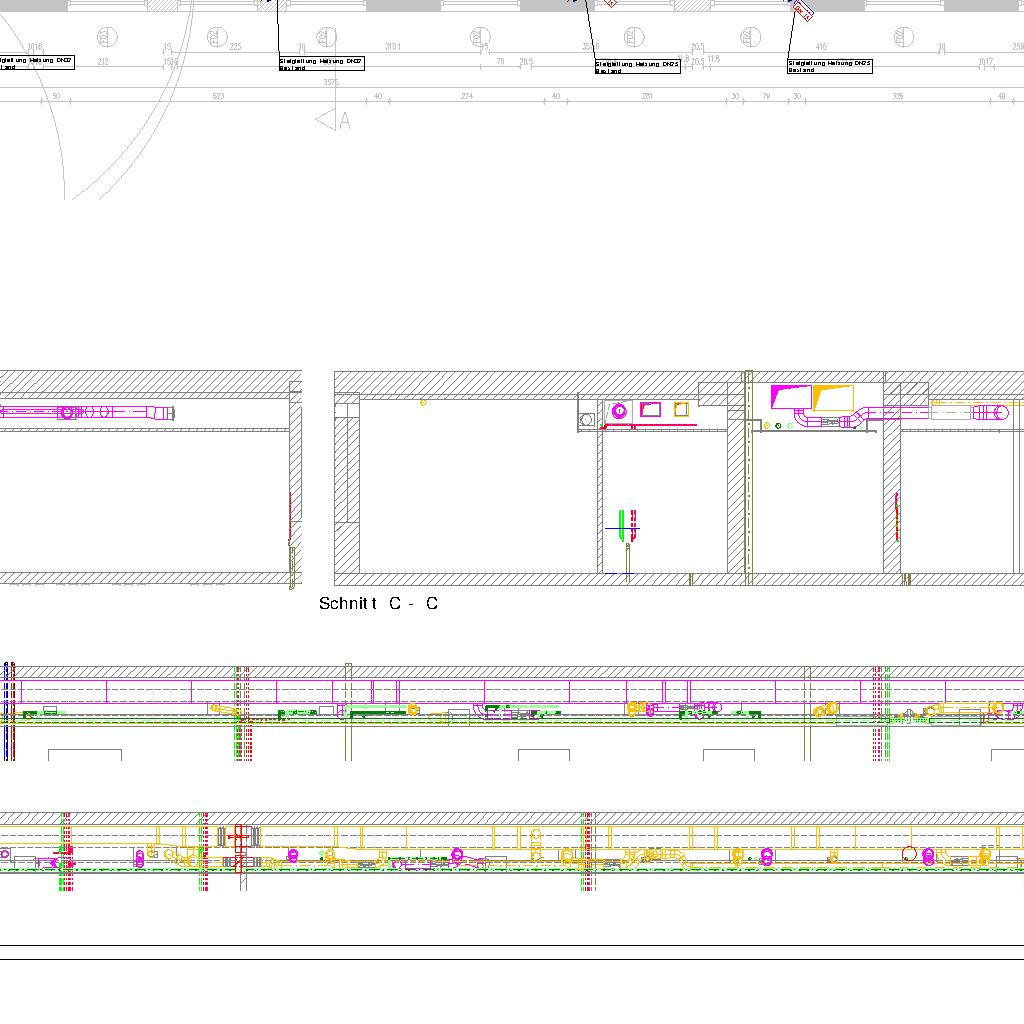Click the 'Schnitt C - C' section title
1024x1024 pixels.
[378, 604]
